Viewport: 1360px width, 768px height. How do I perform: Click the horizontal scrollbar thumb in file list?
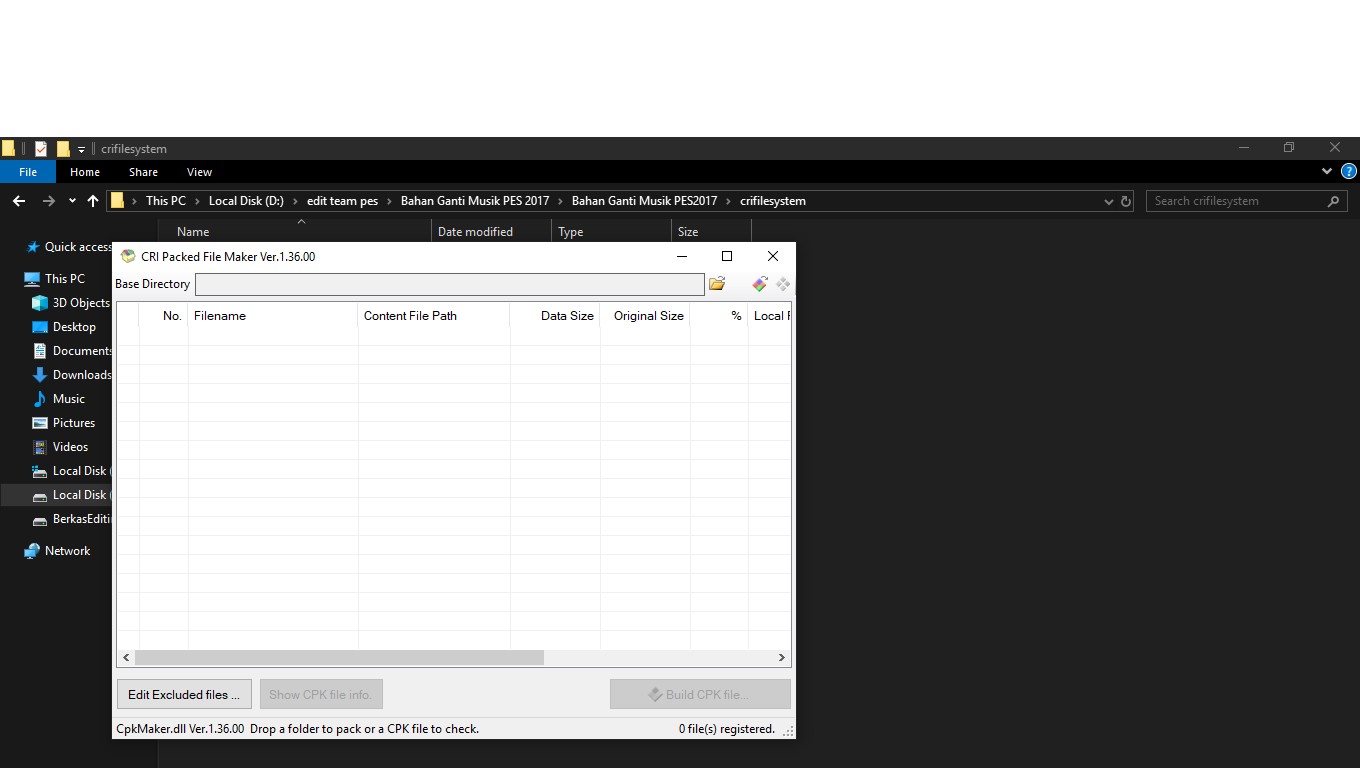coord(340,658)
